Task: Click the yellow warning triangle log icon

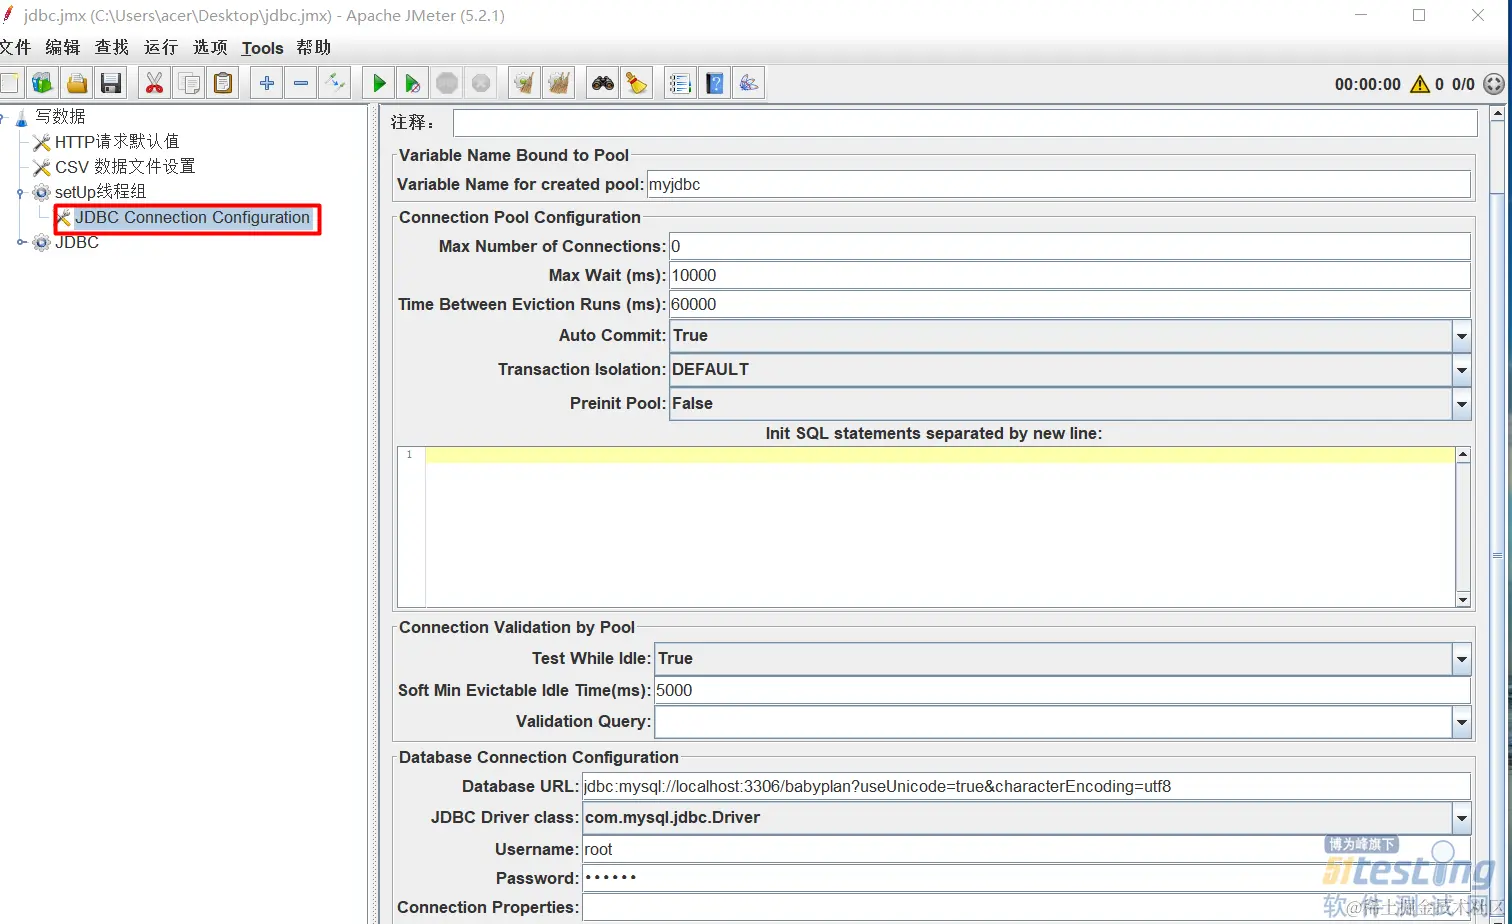Action: coord(1419,84)
